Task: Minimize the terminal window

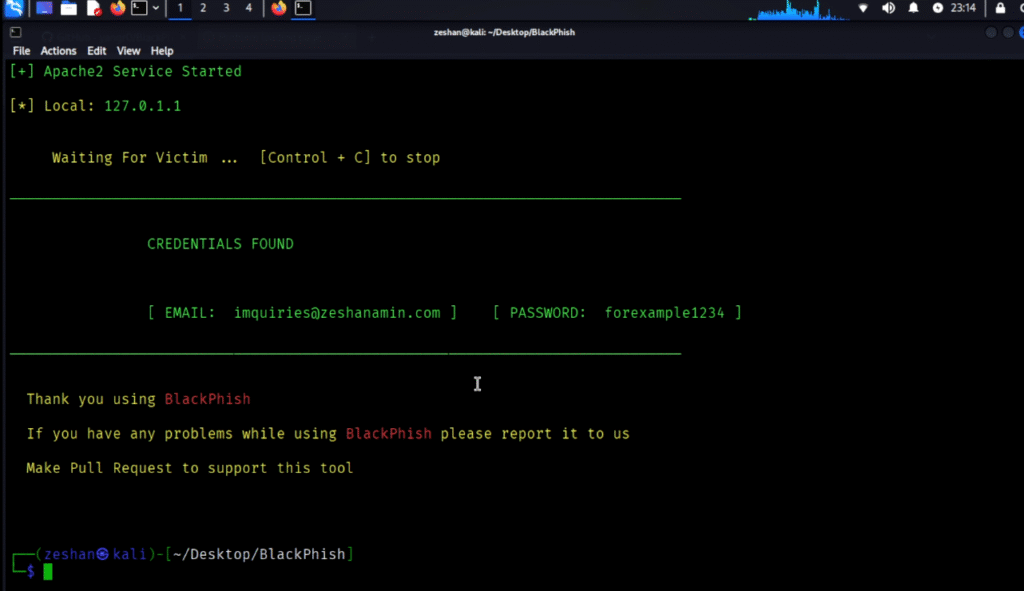Action: [x=991, y=32]
